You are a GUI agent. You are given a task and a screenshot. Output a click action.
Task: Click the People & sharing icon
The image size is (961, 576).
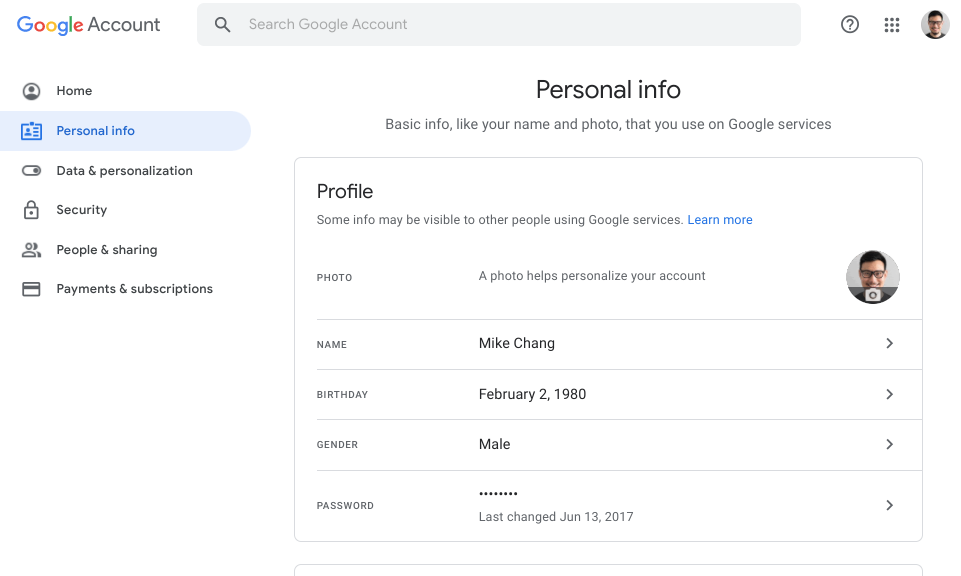point(31,249)
